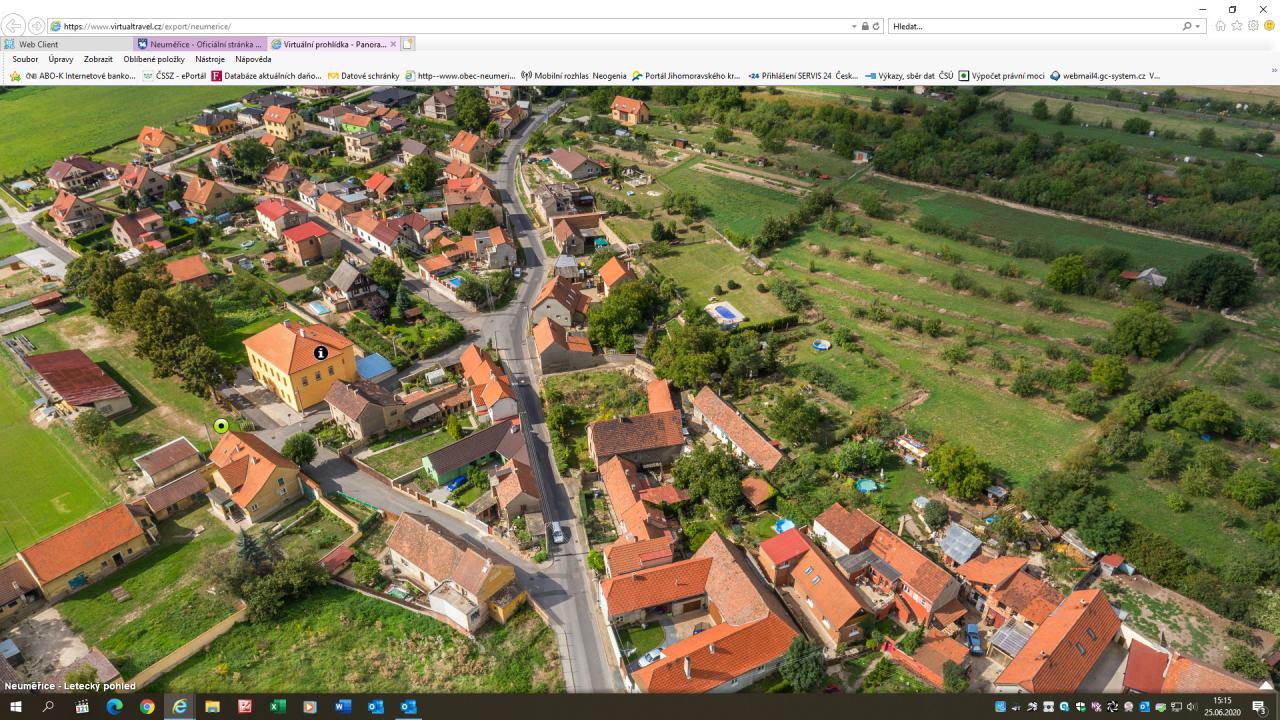This screenshot has height=720, width=1280.
Task: Click the browser Back arrow button
Action: pyautogui.click(x=15, y=26)
